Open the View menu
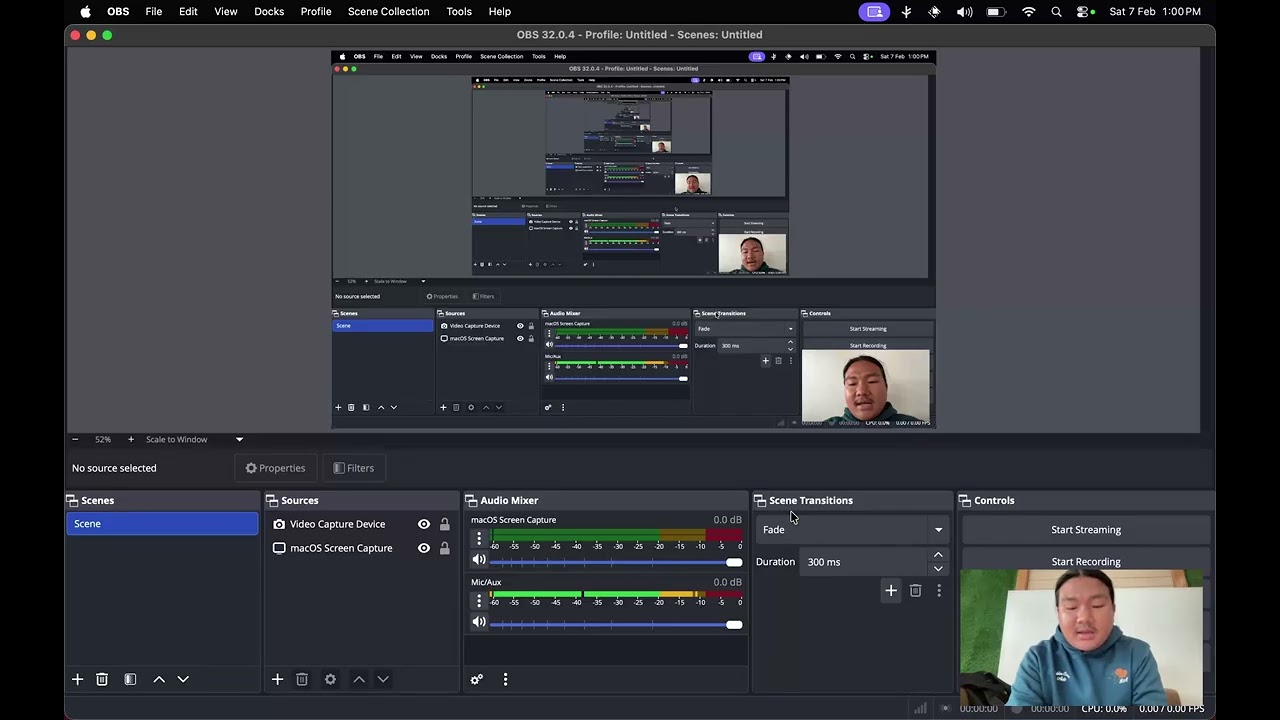The height and width of the screenshot is (720, 1280). click(x=226, y=12)
